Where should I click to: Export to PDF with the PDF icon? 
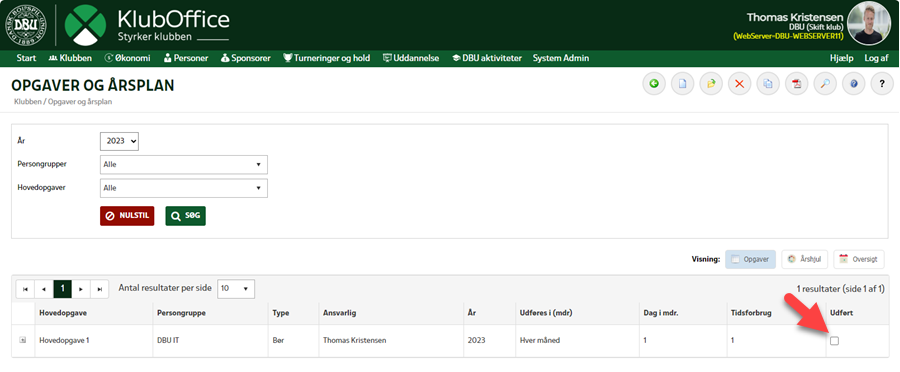[x=796, y=84]
